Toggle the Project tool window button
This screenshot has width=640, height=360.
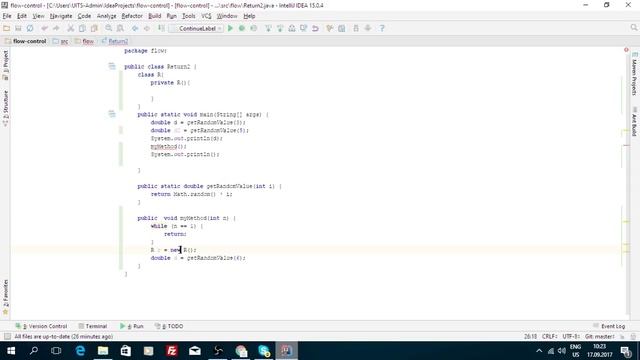pos(5,65)
